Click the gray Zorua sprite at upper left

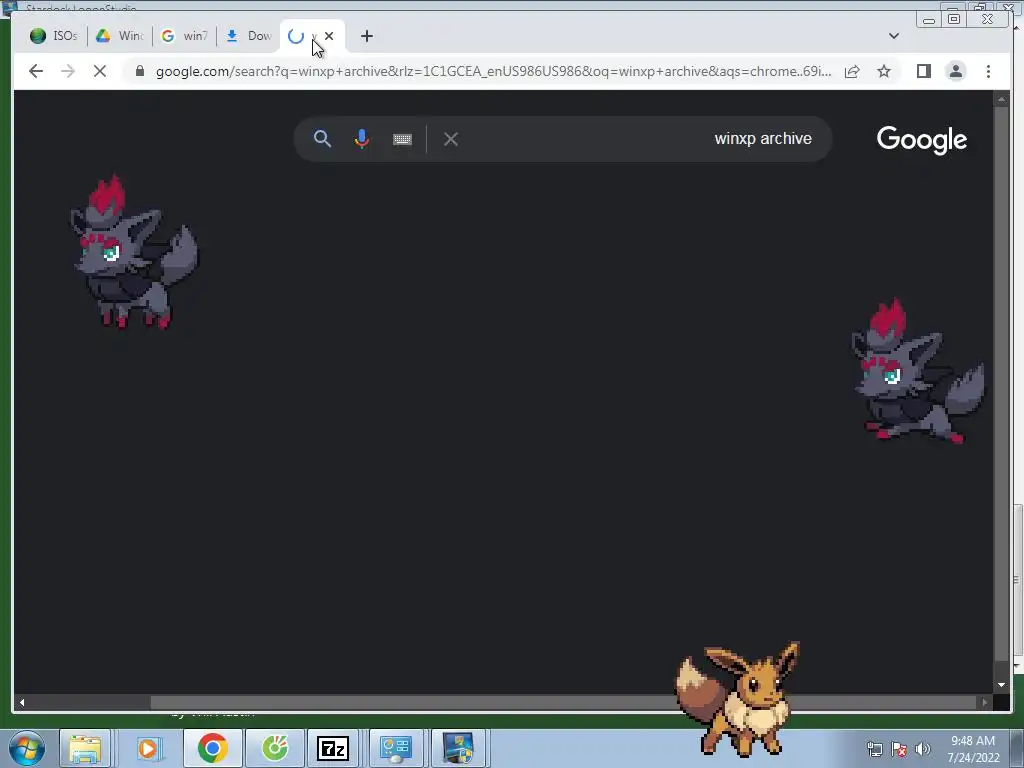[134, 253]
